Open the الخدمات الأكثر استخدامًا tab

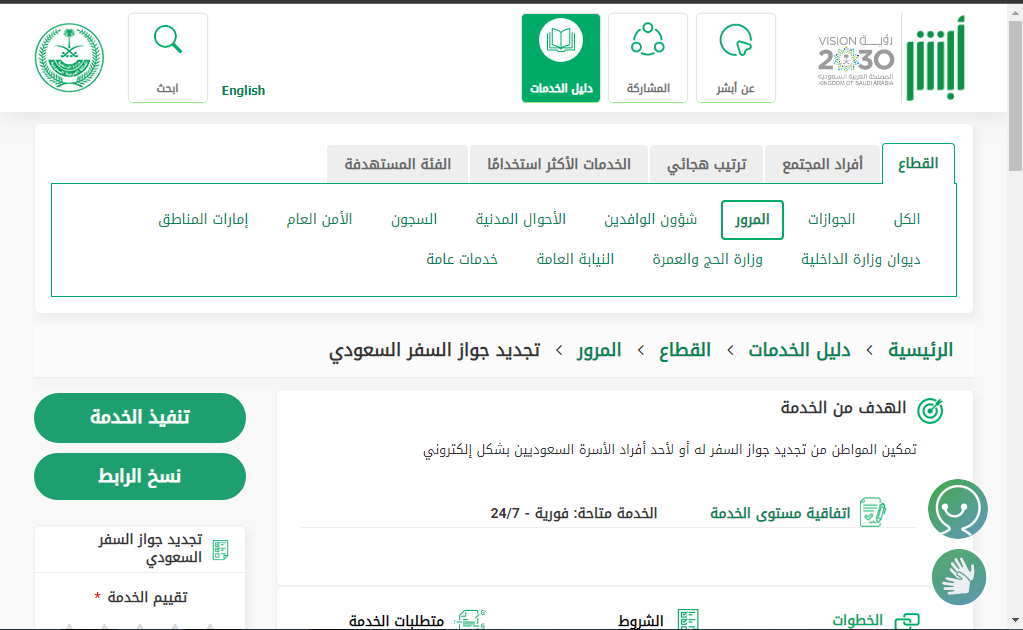(x=559, y=164)
